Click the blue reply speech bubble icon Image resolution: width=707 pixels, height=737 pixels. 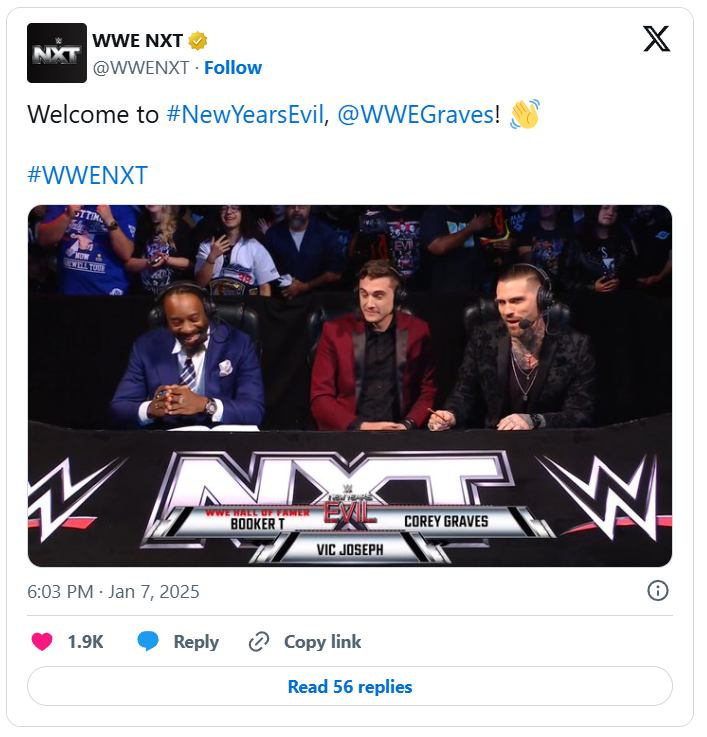pyautogui.click(x=148, y=642)
